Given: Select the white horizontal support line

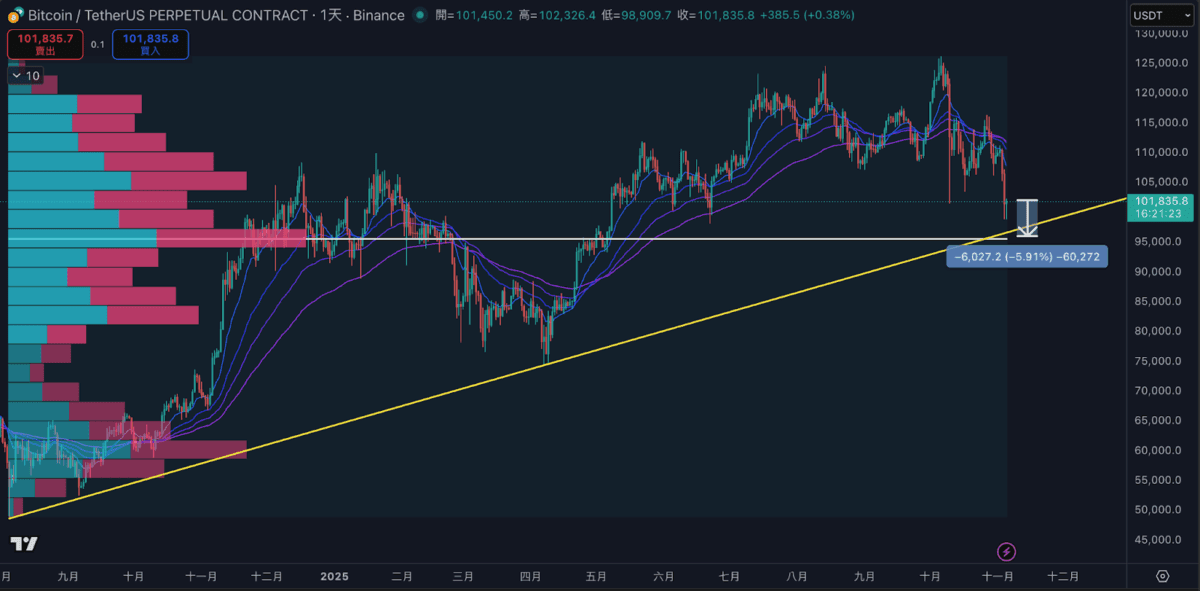Looking at the screenshot, I should point(700,239).
